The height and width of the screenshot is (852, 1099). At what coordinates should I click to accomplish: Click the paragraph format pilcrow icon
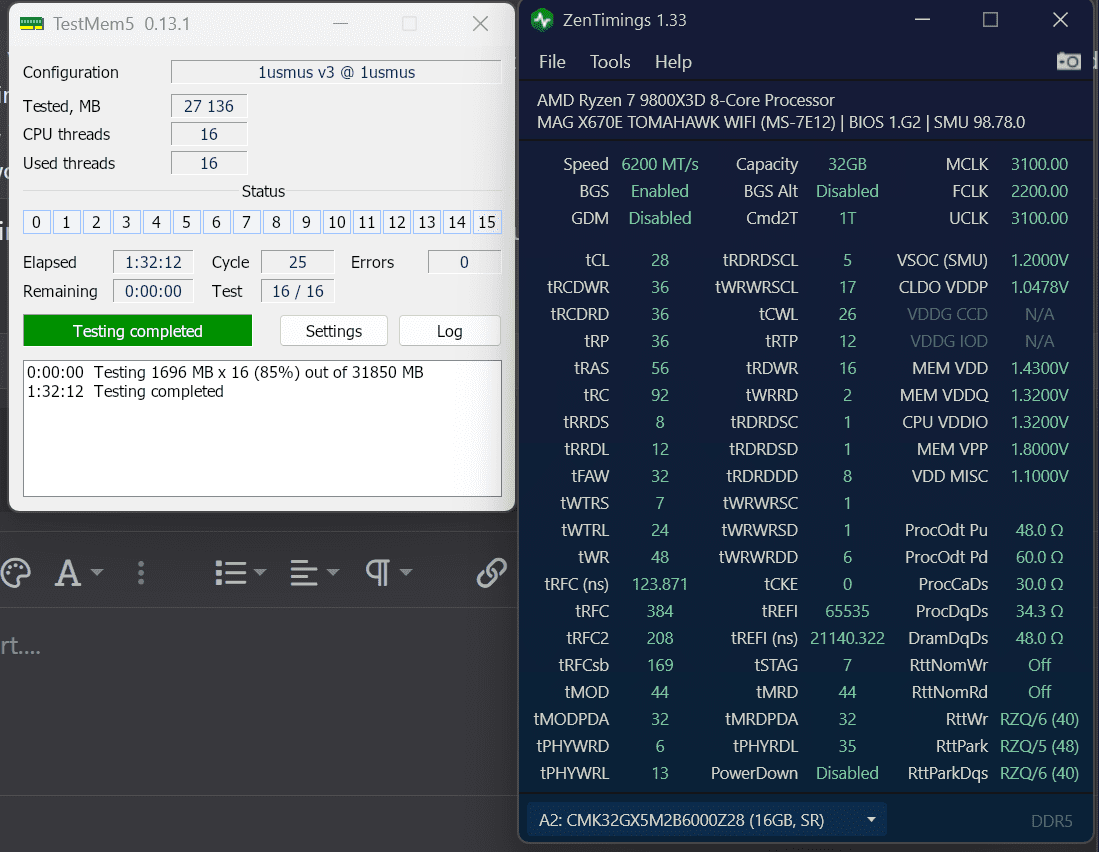pos(378,572)
